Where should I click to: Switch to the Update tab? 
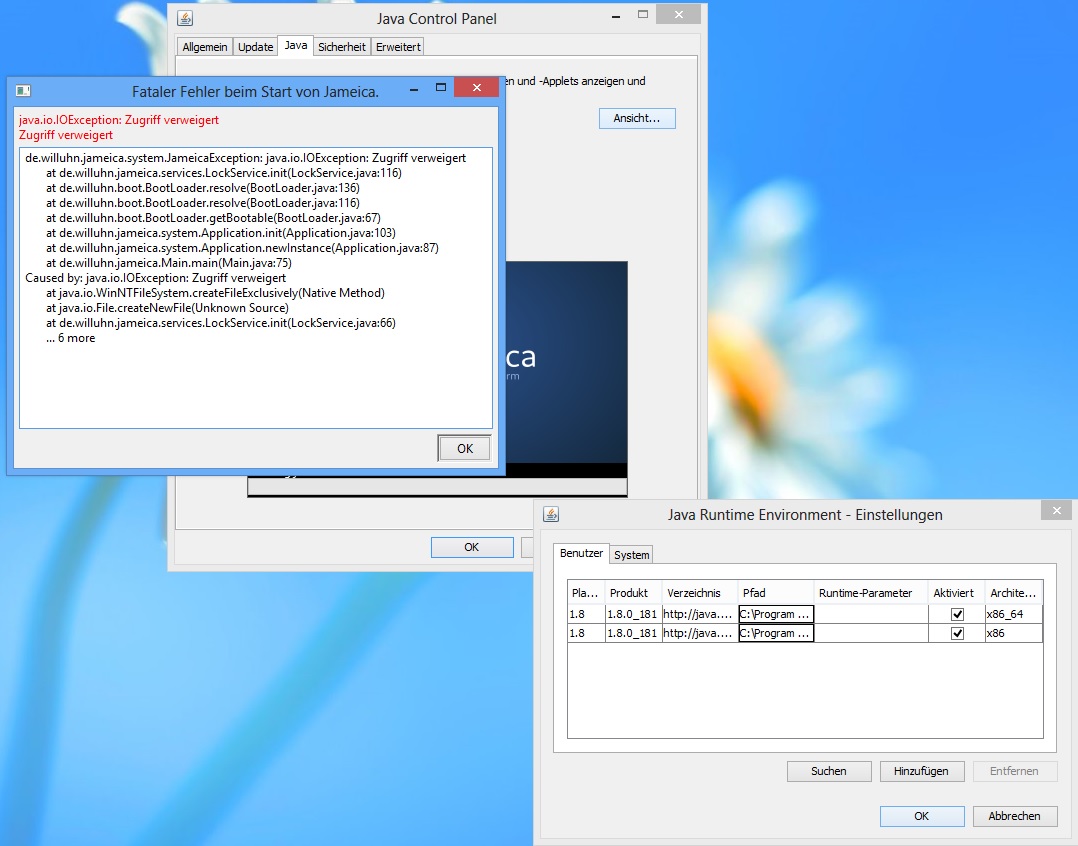click(255, 47)
